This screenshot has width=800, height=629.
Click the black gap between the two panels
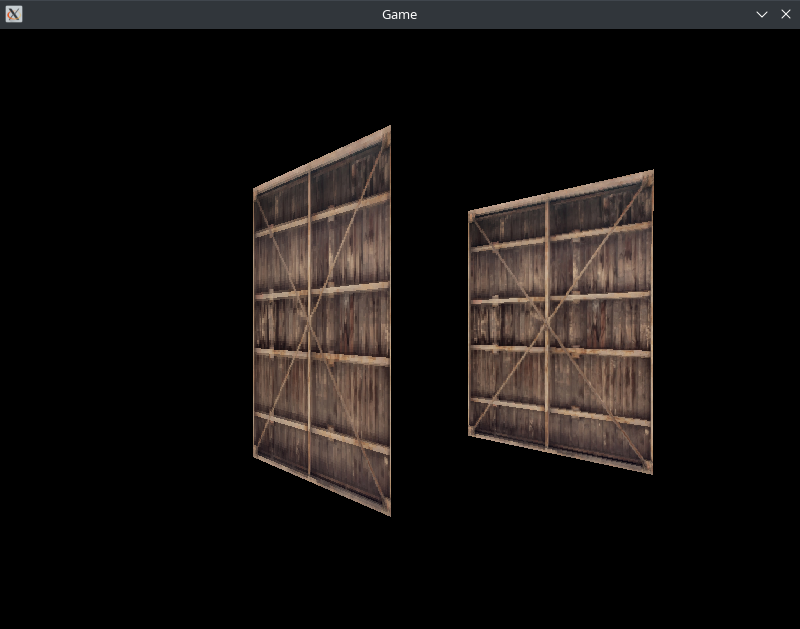pos(430,320)
